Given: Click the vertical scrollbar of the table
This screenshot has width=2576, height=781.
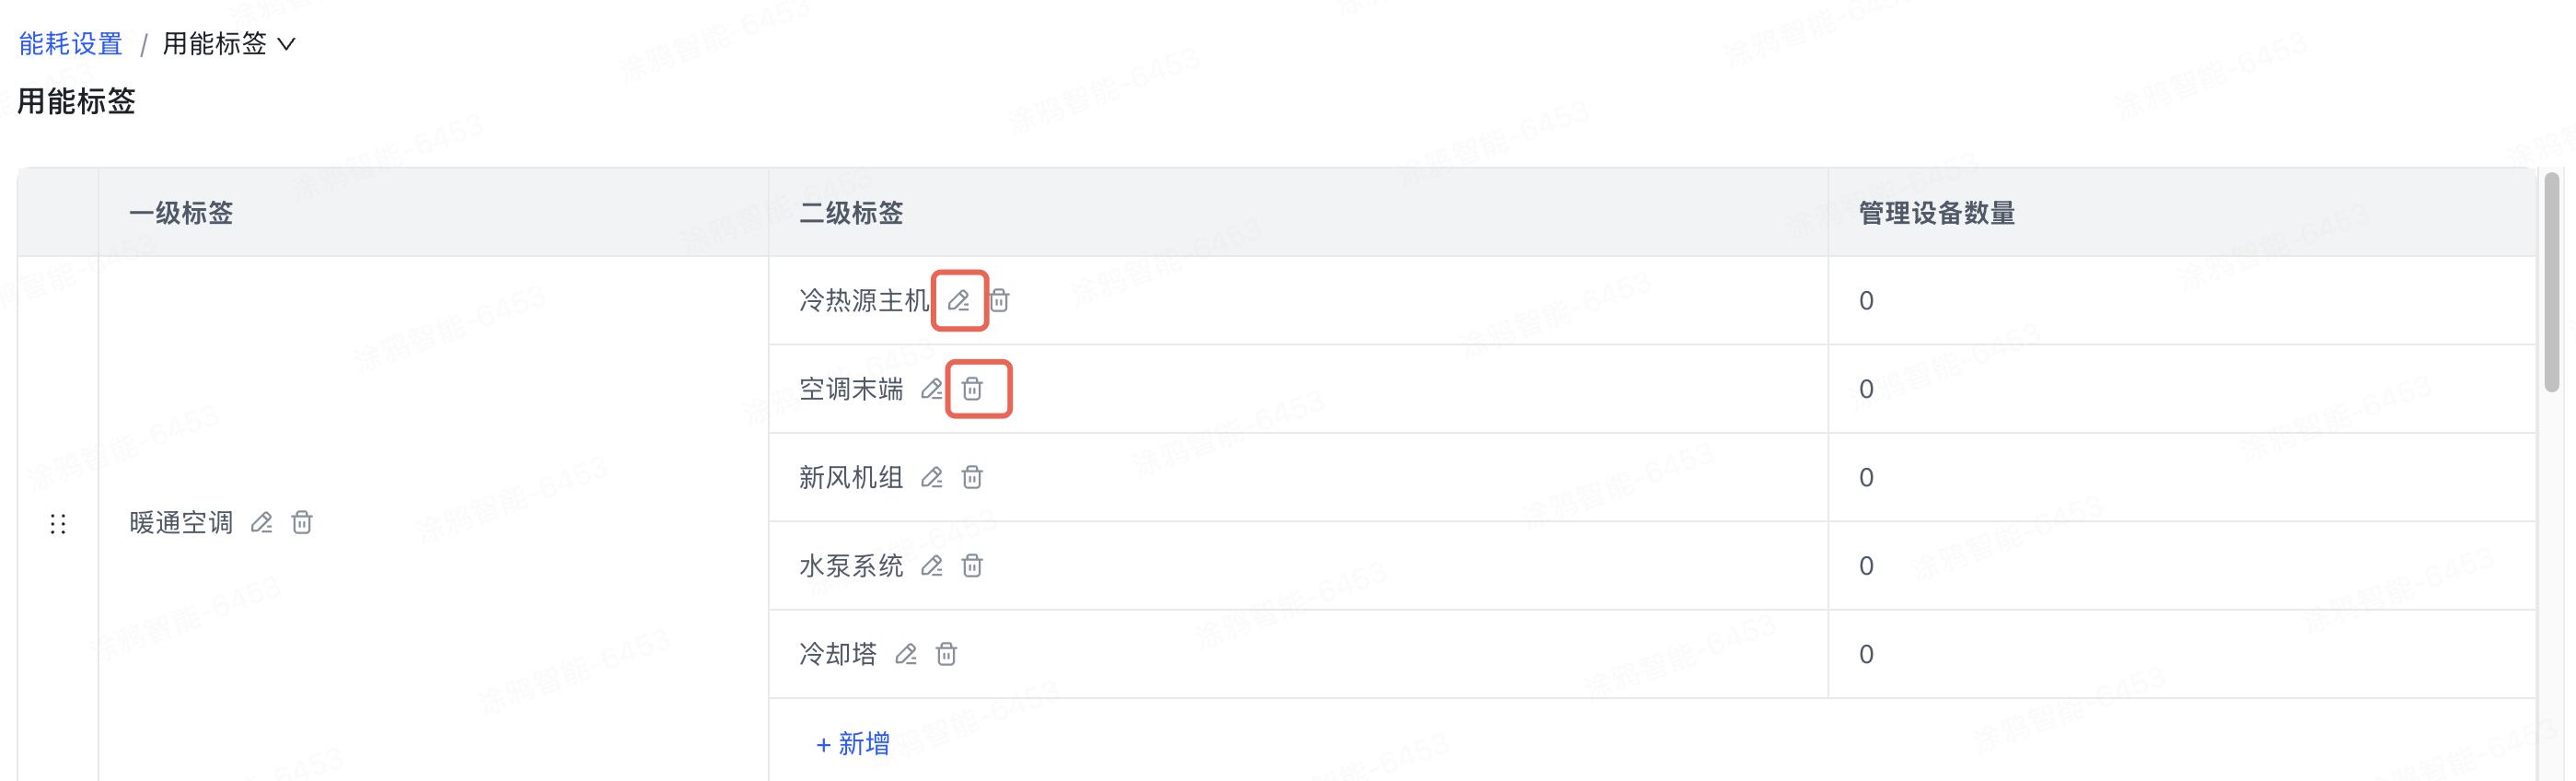Looking at the screenshot, I should [2551, 282].
